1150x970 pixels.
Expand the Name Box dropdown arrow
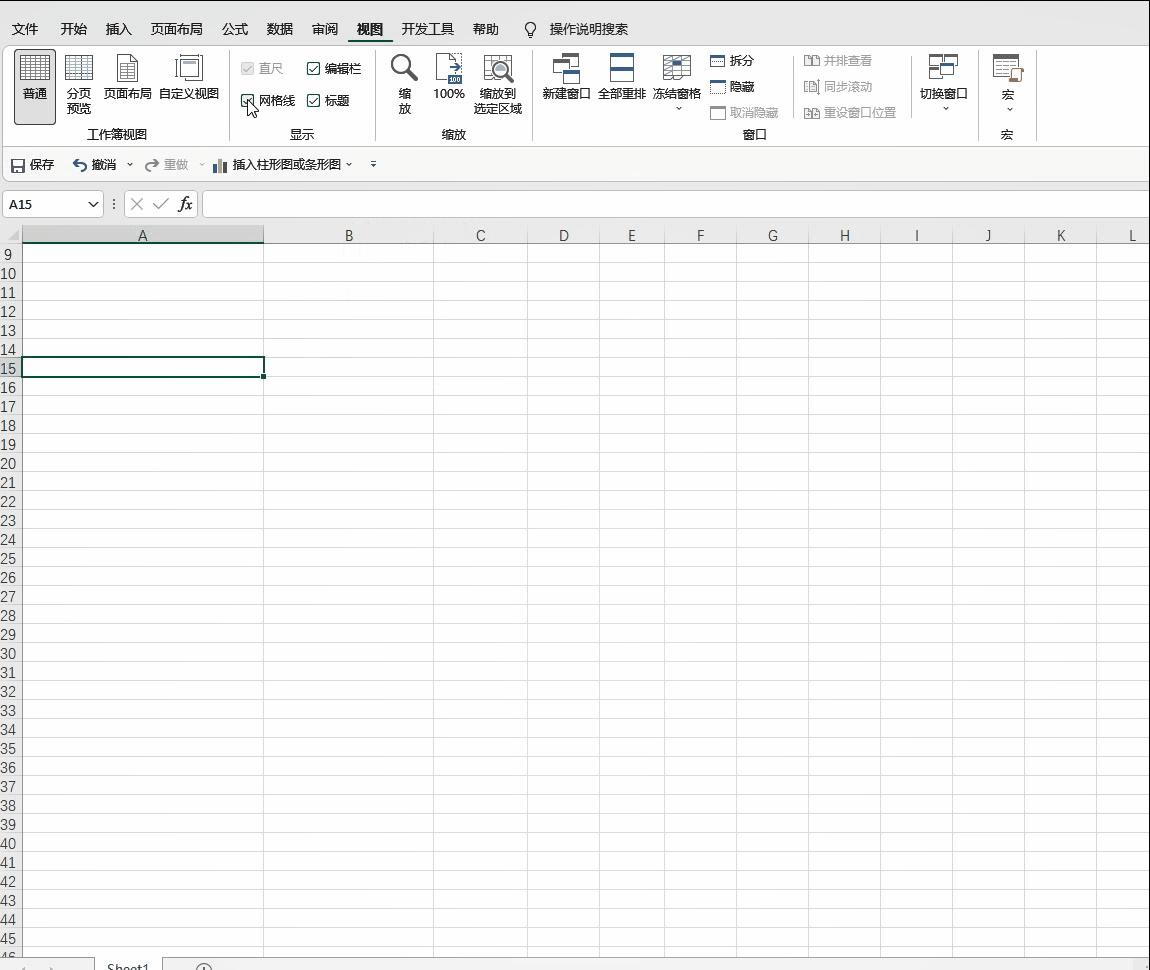coord(93,204)
